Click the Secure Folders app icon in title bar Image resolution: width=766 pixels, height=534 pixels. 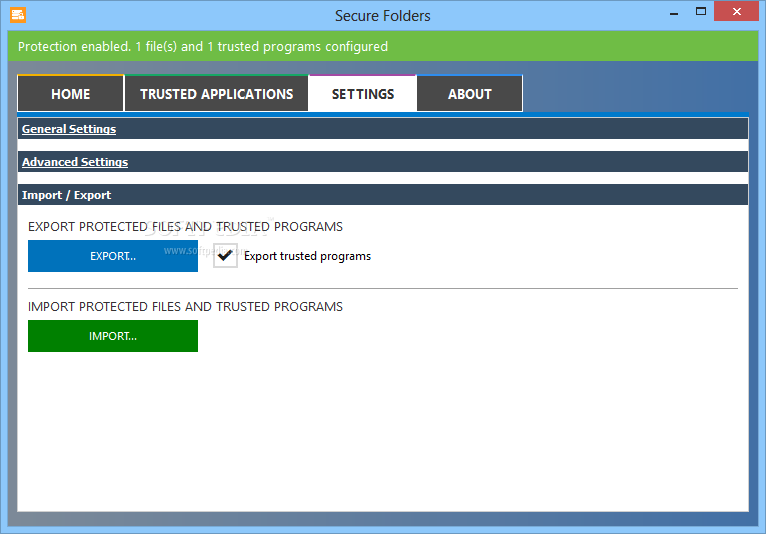coord(18,15)
